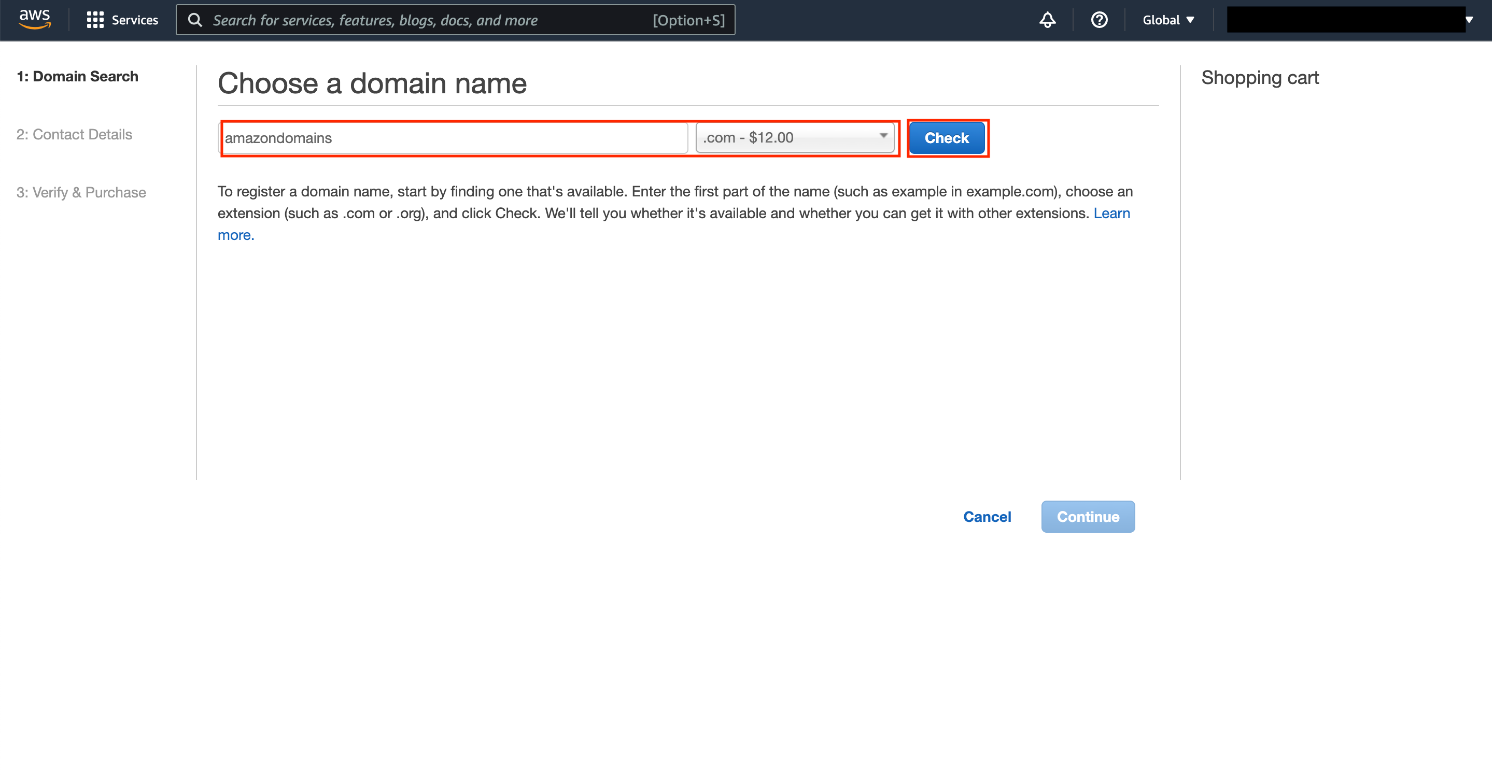This screenshot has width=1492, height=777.
Task: Select step 2: Contact Details
Action: (x=74, y=134)
